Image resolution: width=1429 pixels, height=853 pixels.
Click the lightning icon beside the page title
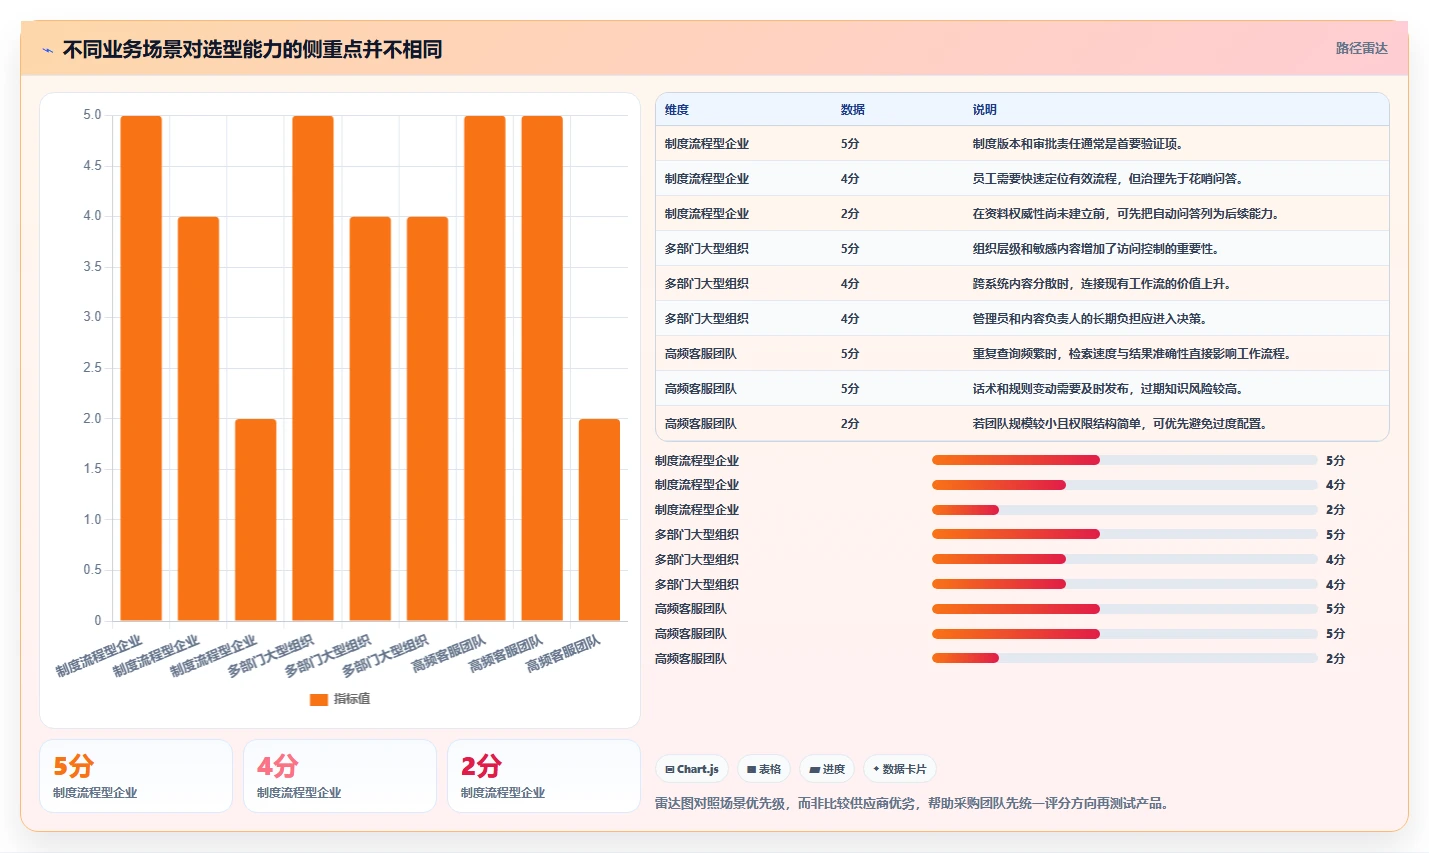click(x=47, y=50)
